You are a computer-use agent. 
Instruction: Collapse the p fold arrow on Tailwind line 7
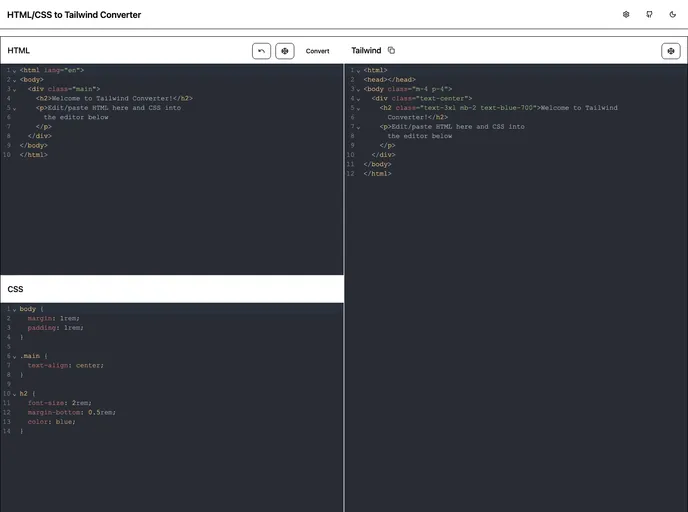click(x=358, y=127)
